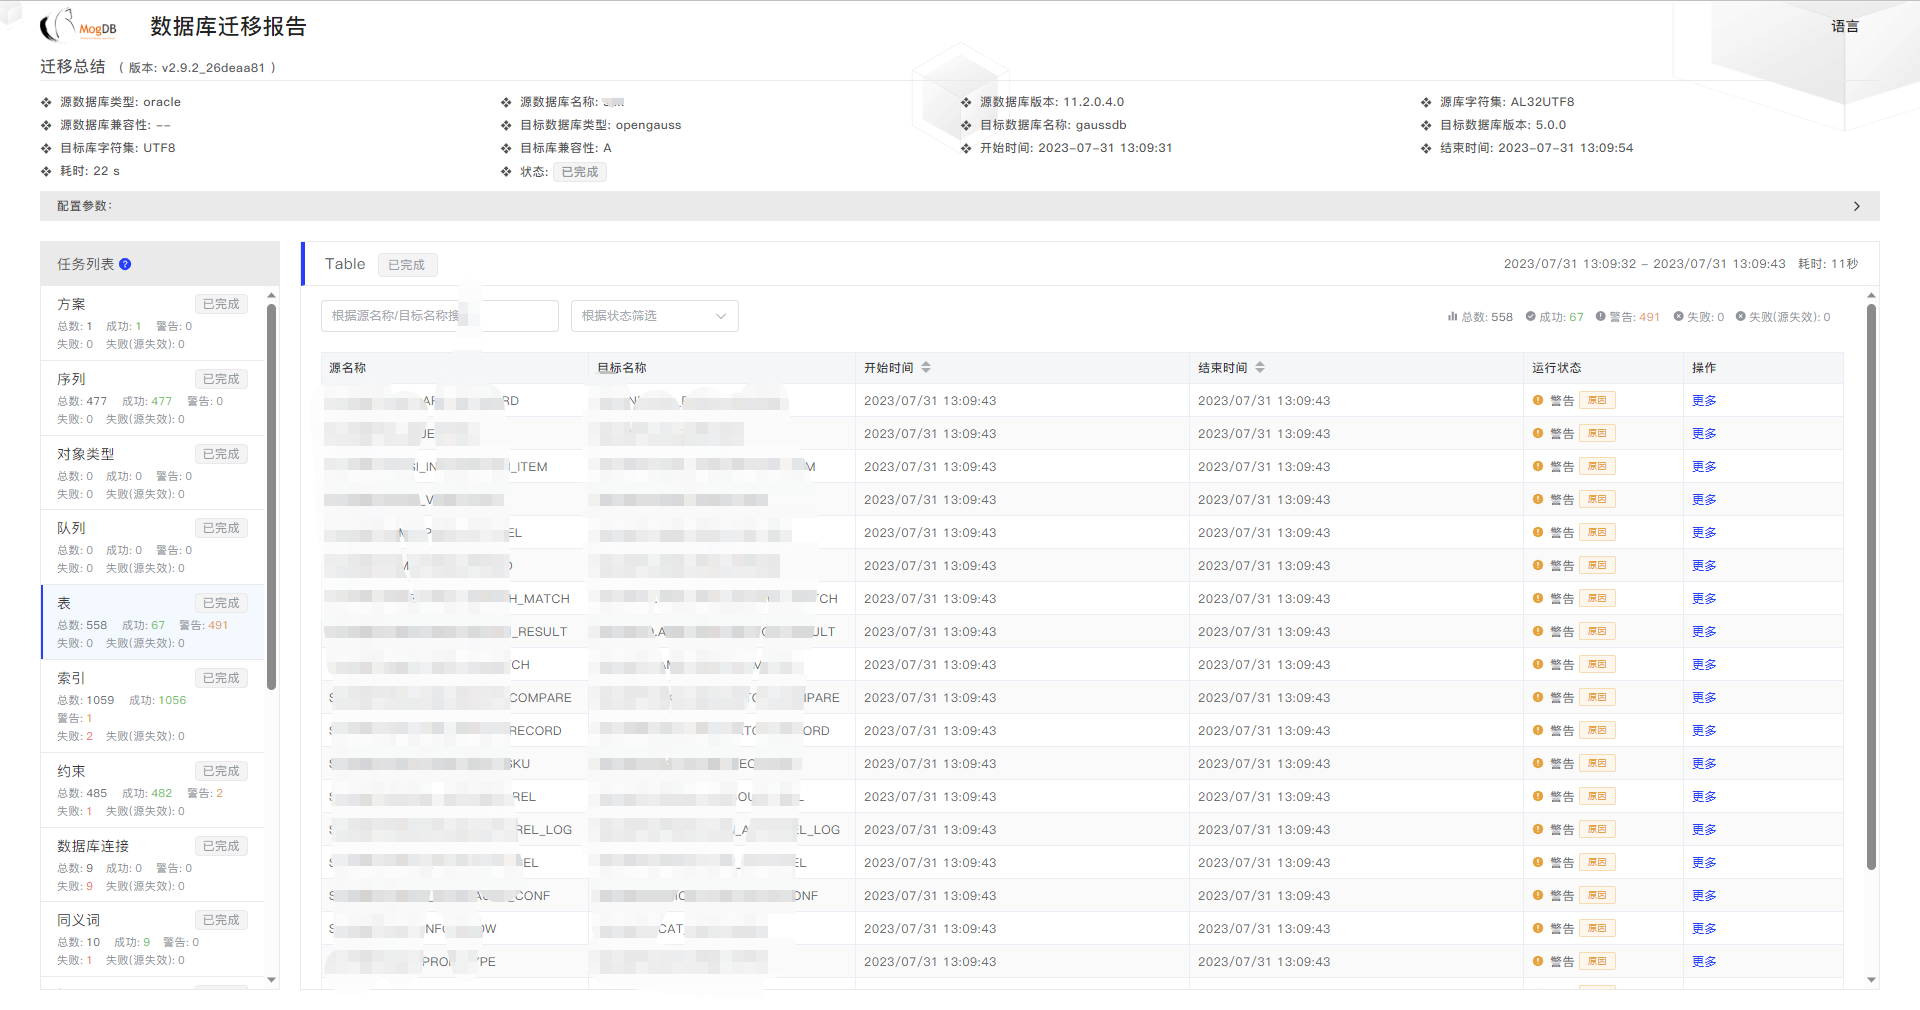Open the 语言 language menu
Image resolution: width=1920 pixels, height=1010 pixels.
tap(1845, 27)
